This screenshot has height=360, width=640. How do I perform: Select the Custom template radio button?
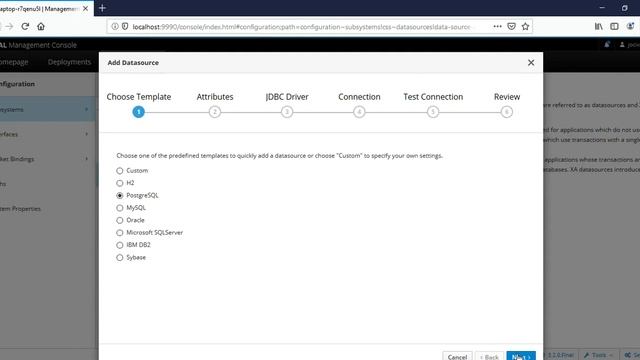120,171
